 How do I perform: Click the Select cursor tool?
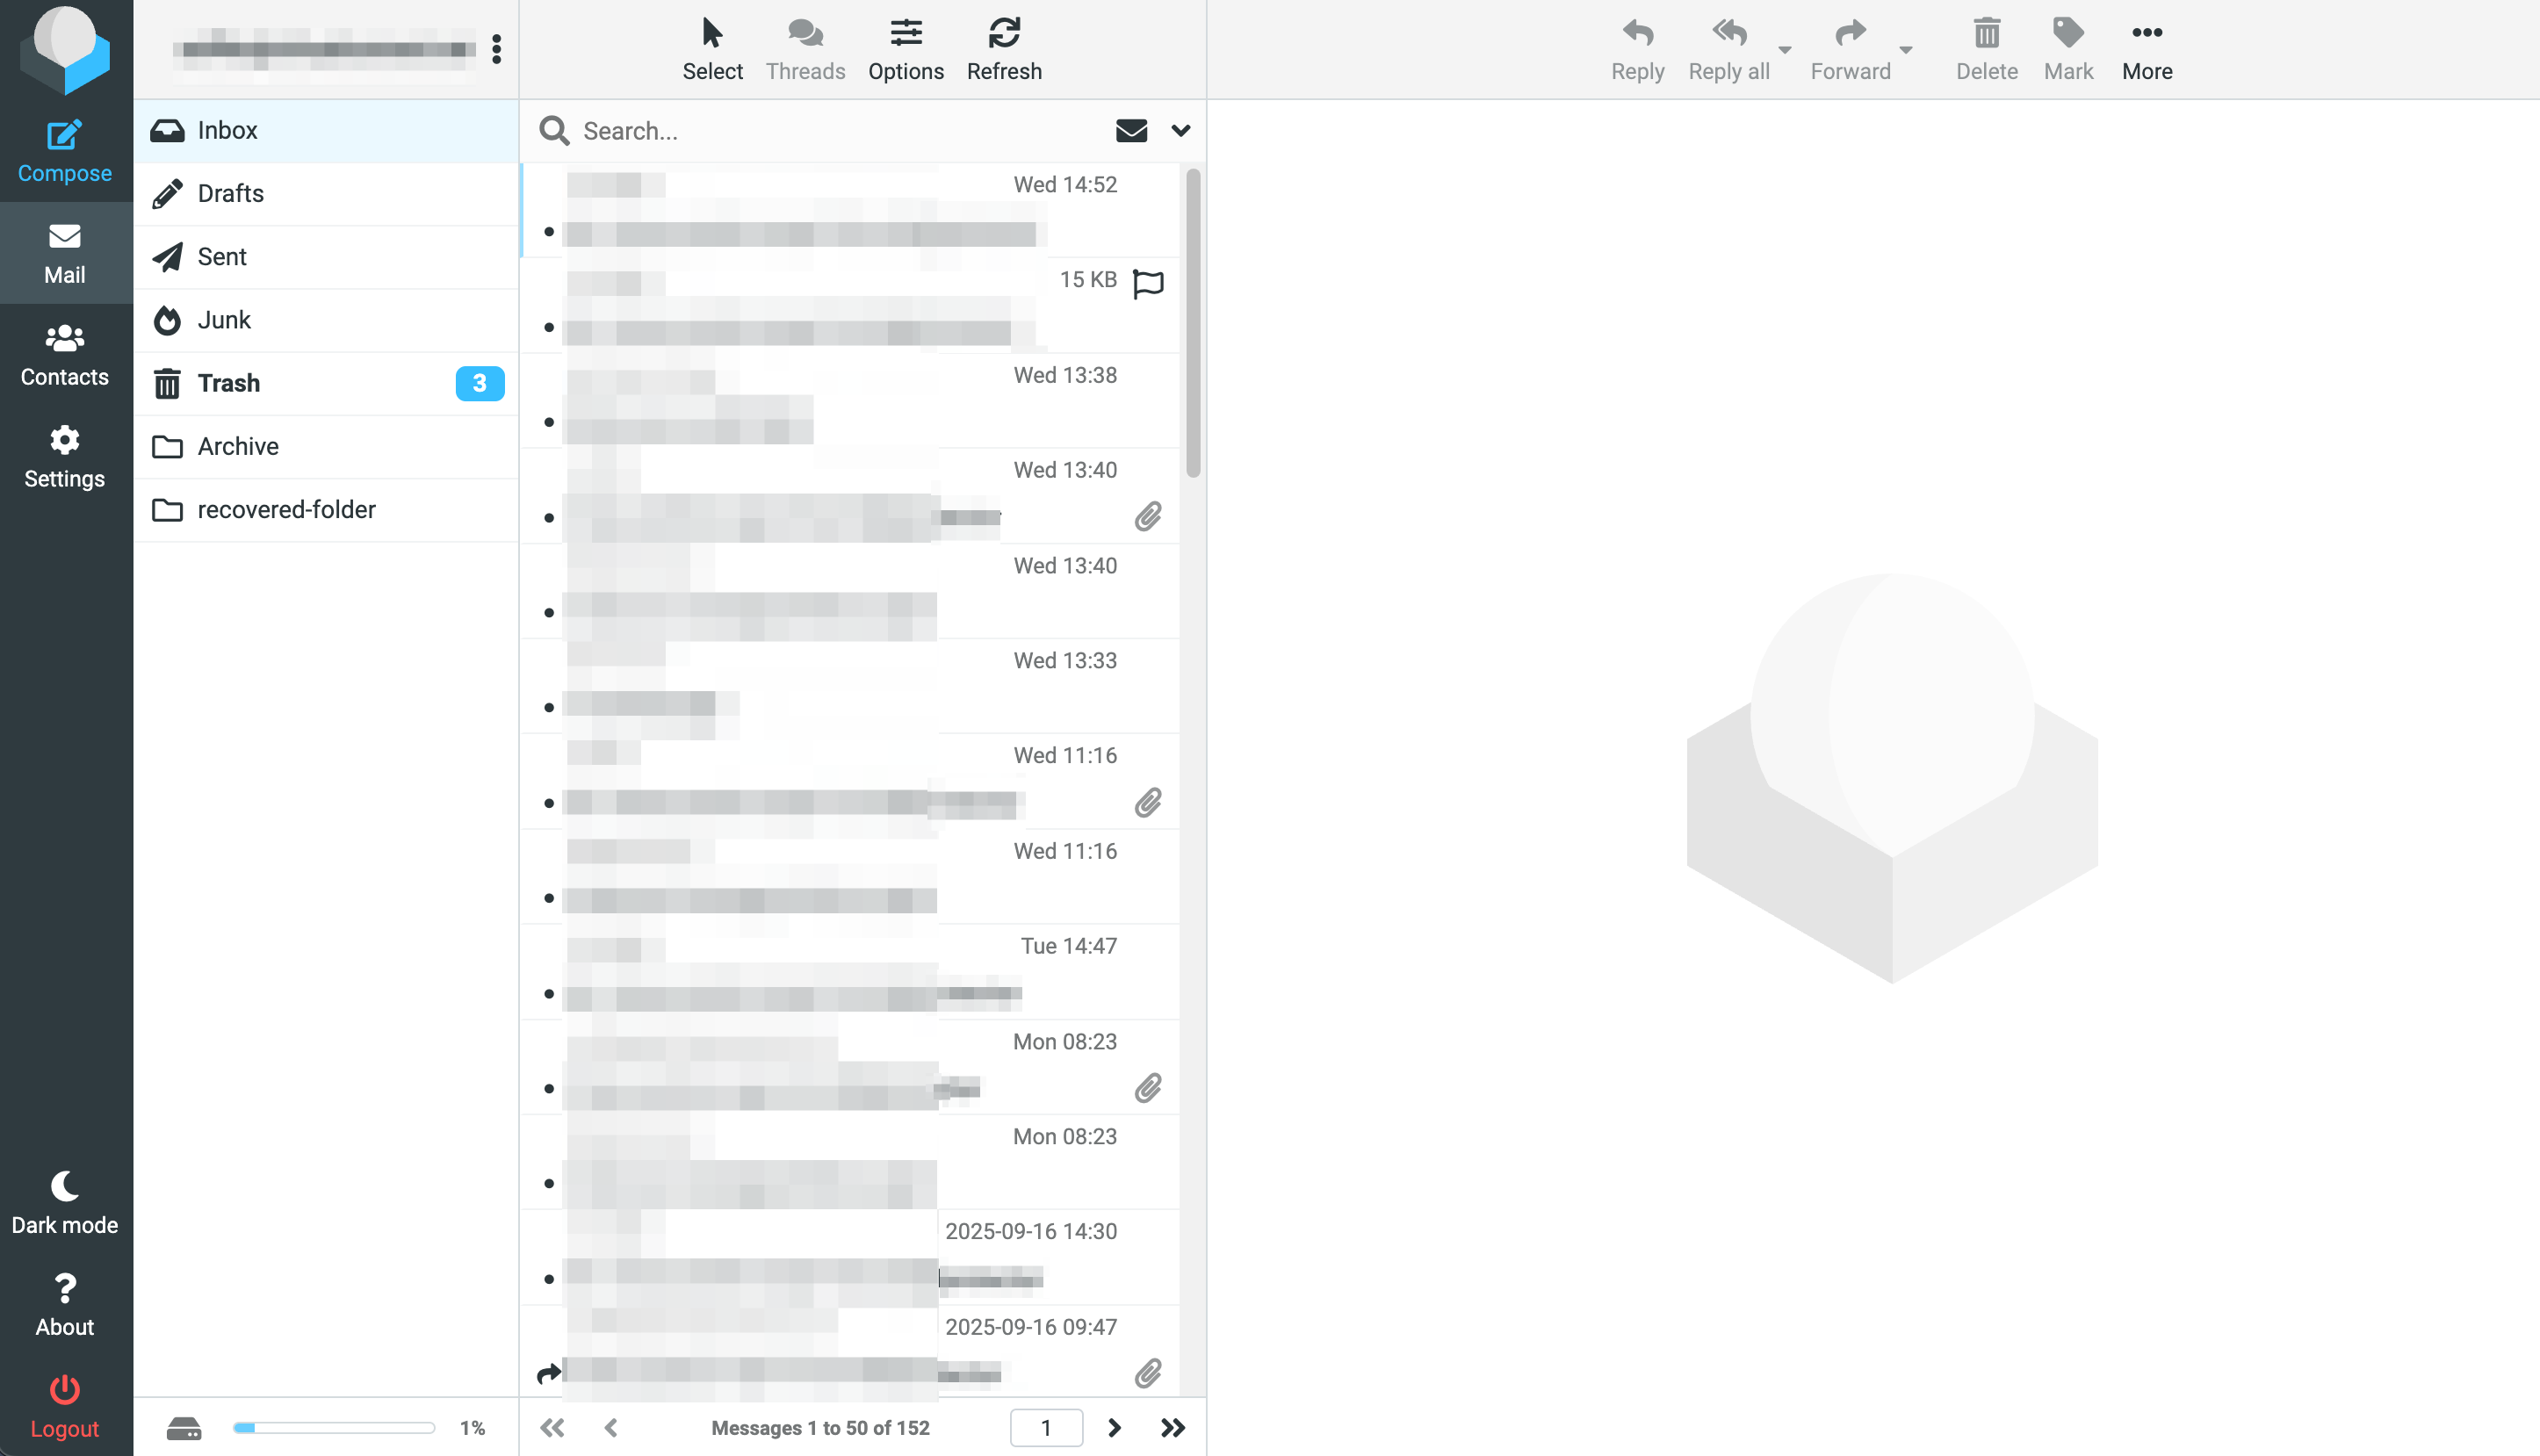click(x=712, y=34)
